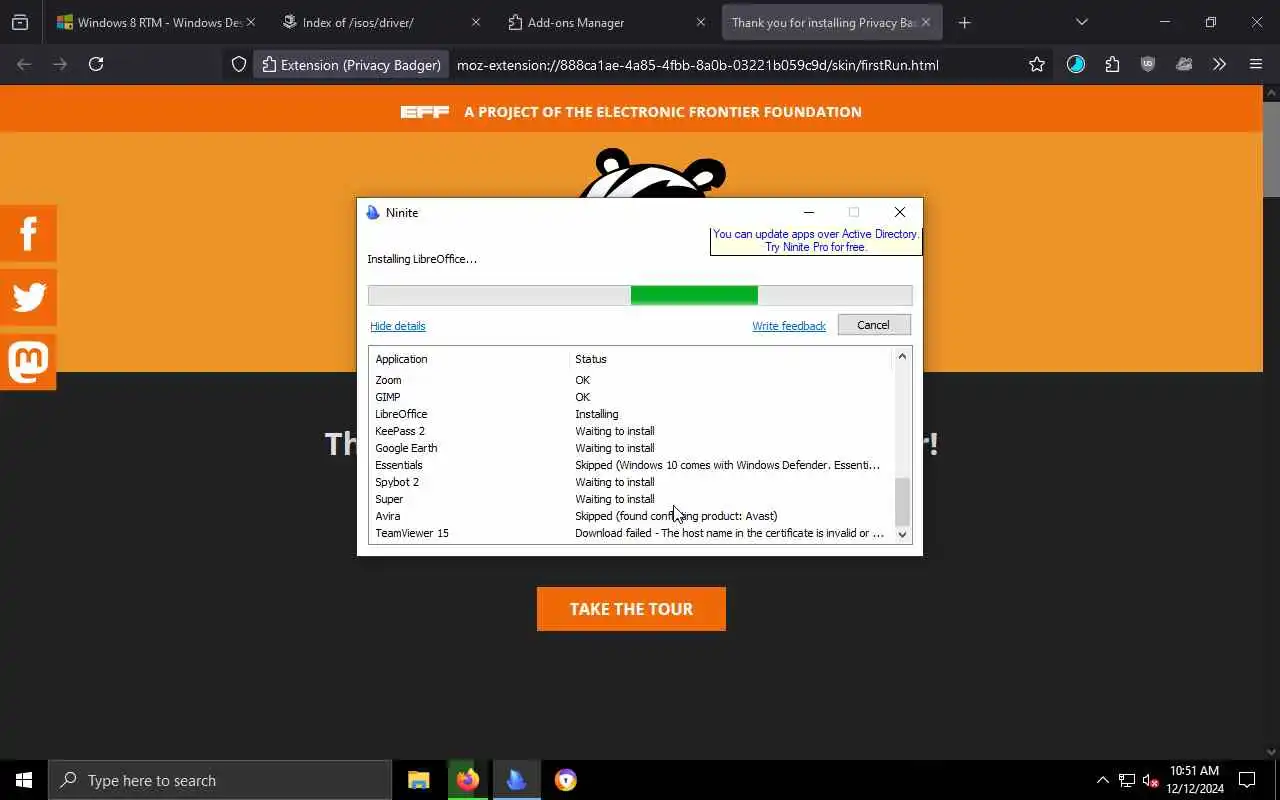Viewport: 1280px width, 800px height.
Task: Reload the current page
Action: [96, 64]
